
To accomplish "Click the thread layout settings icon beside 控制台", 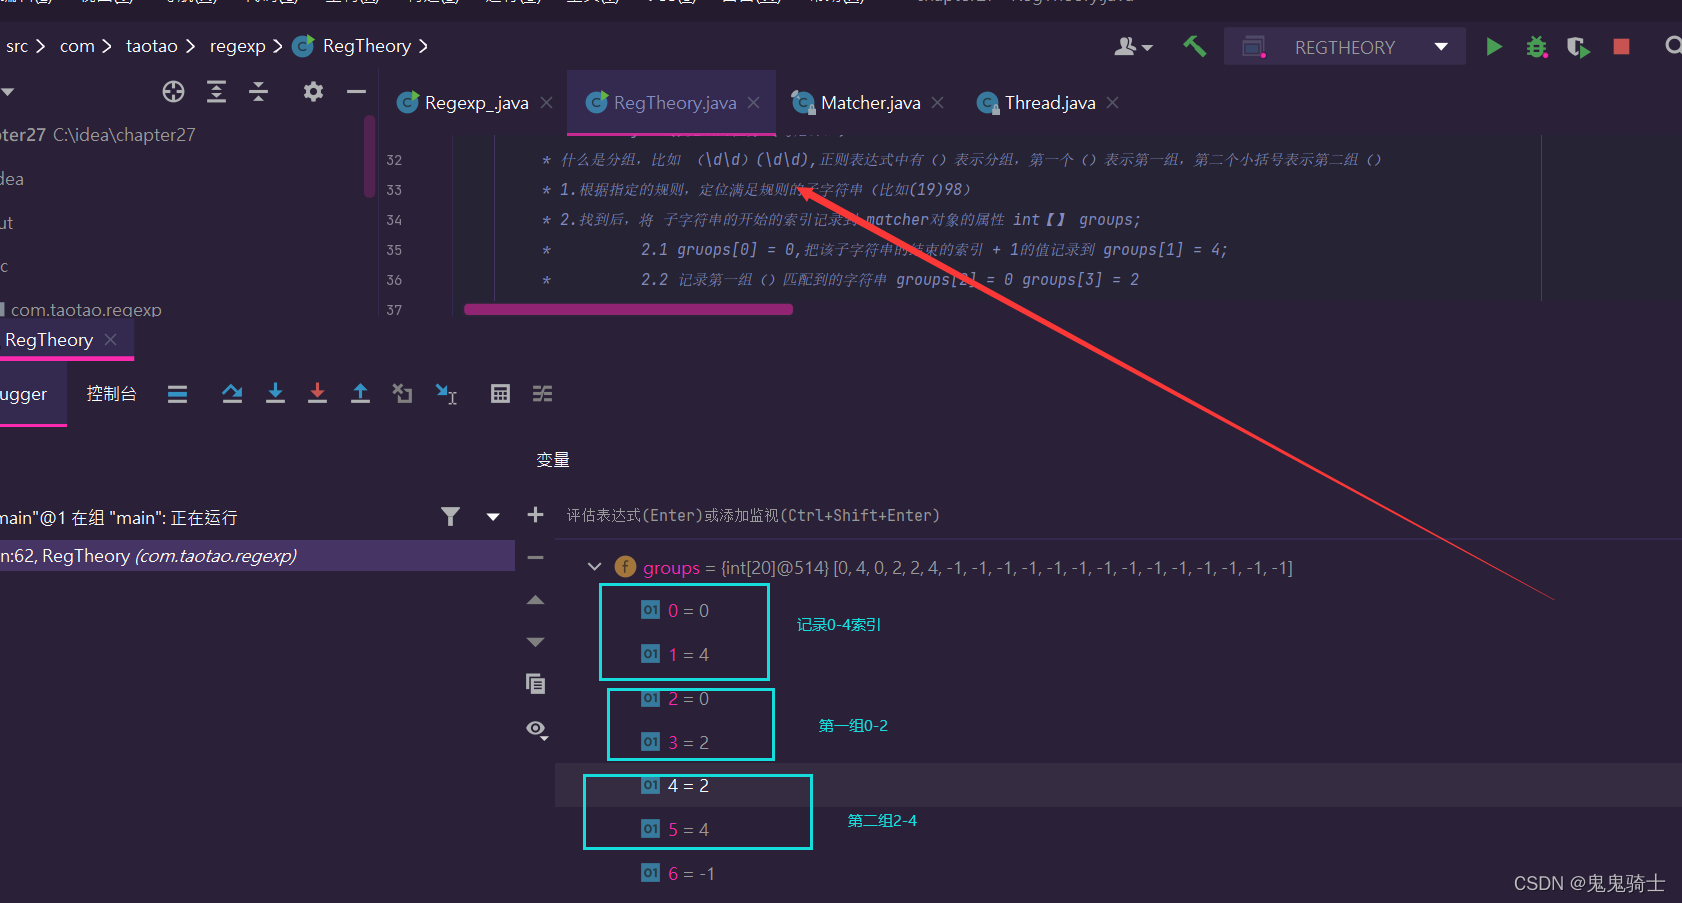I will click(x=177, y=394).
